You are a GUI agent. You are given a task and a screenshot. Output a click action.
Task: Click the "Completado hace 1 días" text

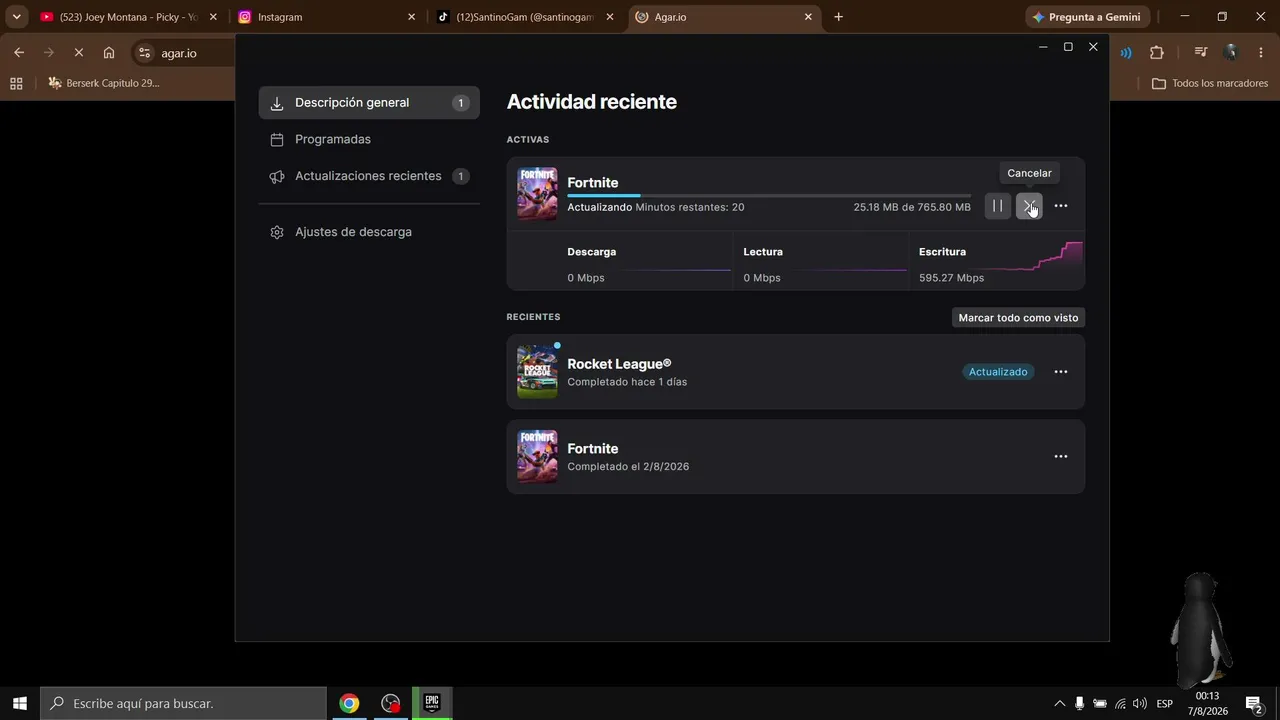[627, 382]
